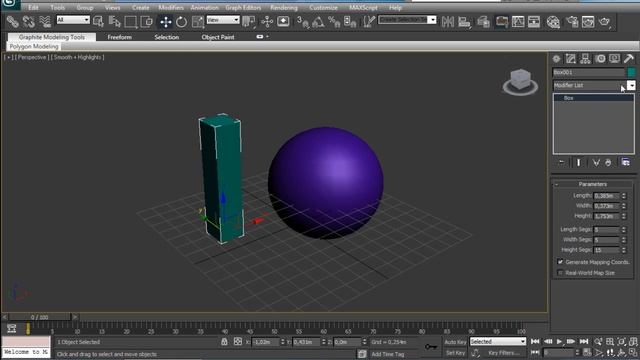Open the Edit menu
This screenshot has width=640, height=360.
click(33, 7)
